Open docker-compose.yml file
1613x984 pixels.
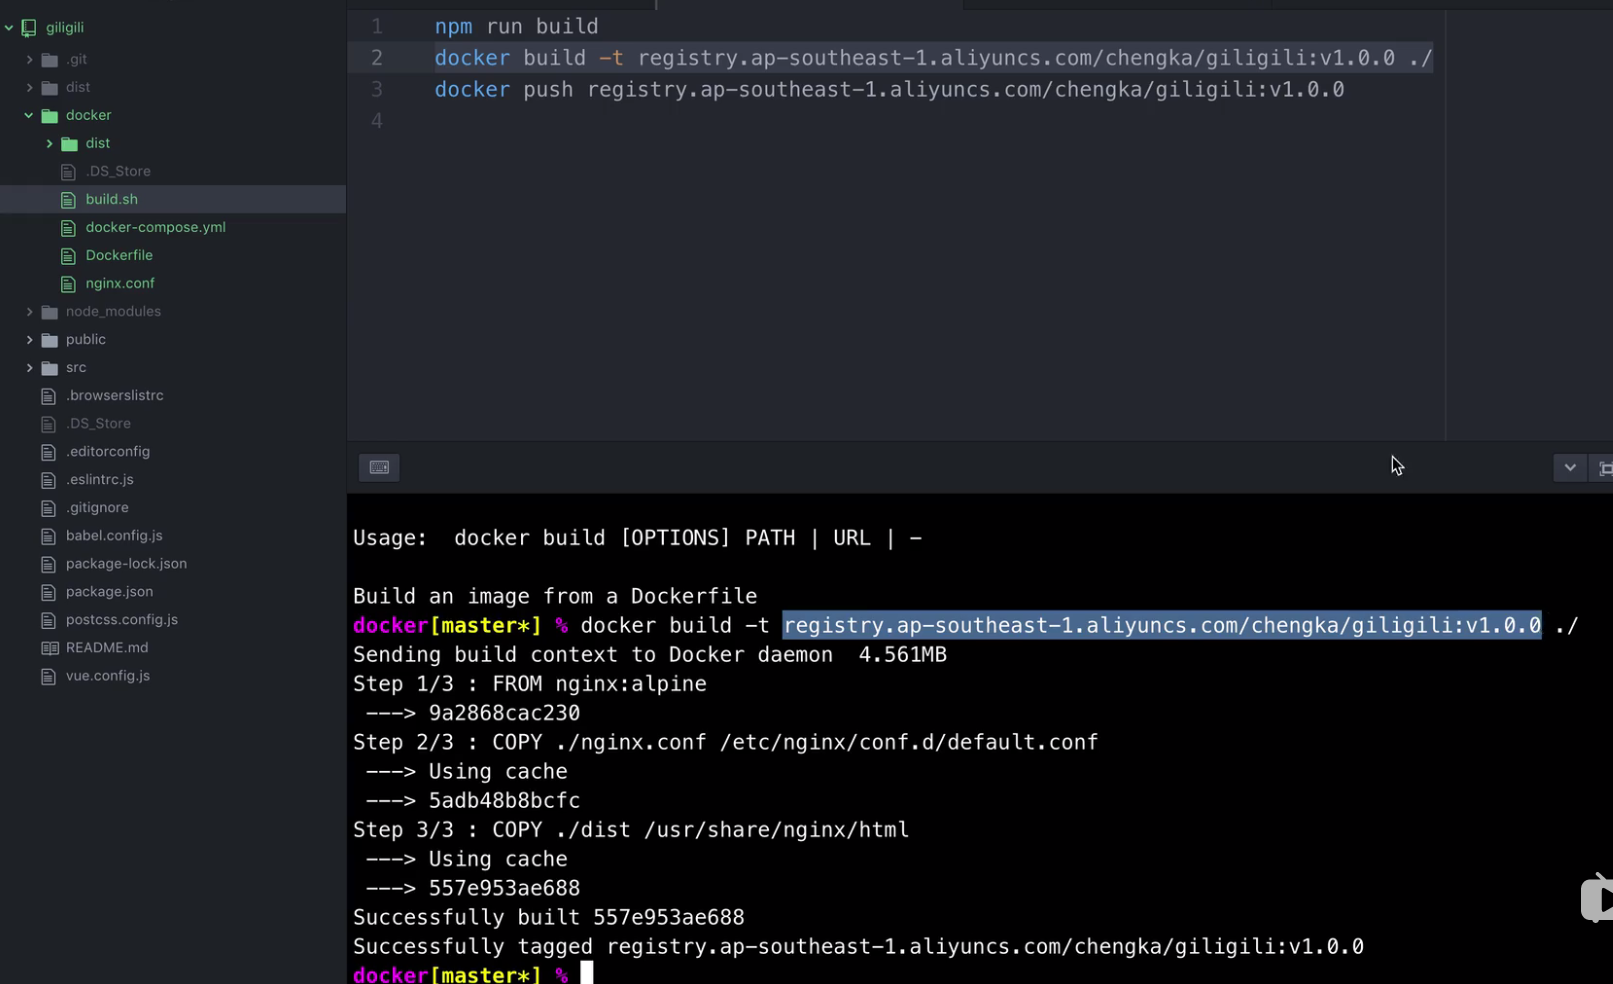(155, 227)
